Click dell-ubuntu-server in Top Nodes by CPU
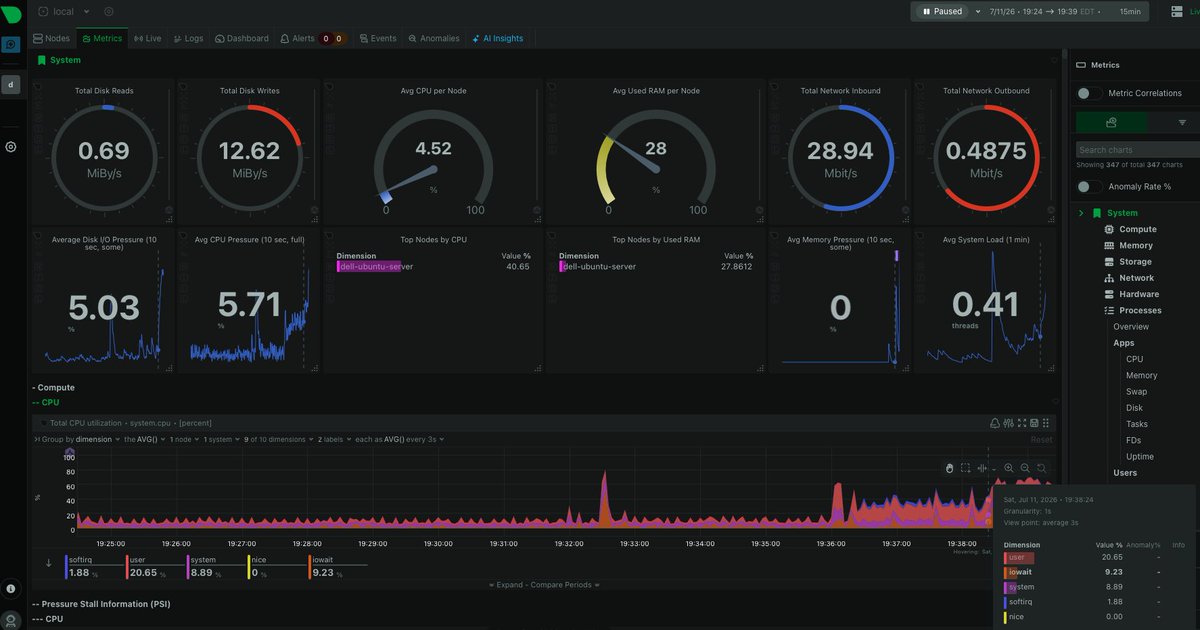1200x630 pixels. 376,267
